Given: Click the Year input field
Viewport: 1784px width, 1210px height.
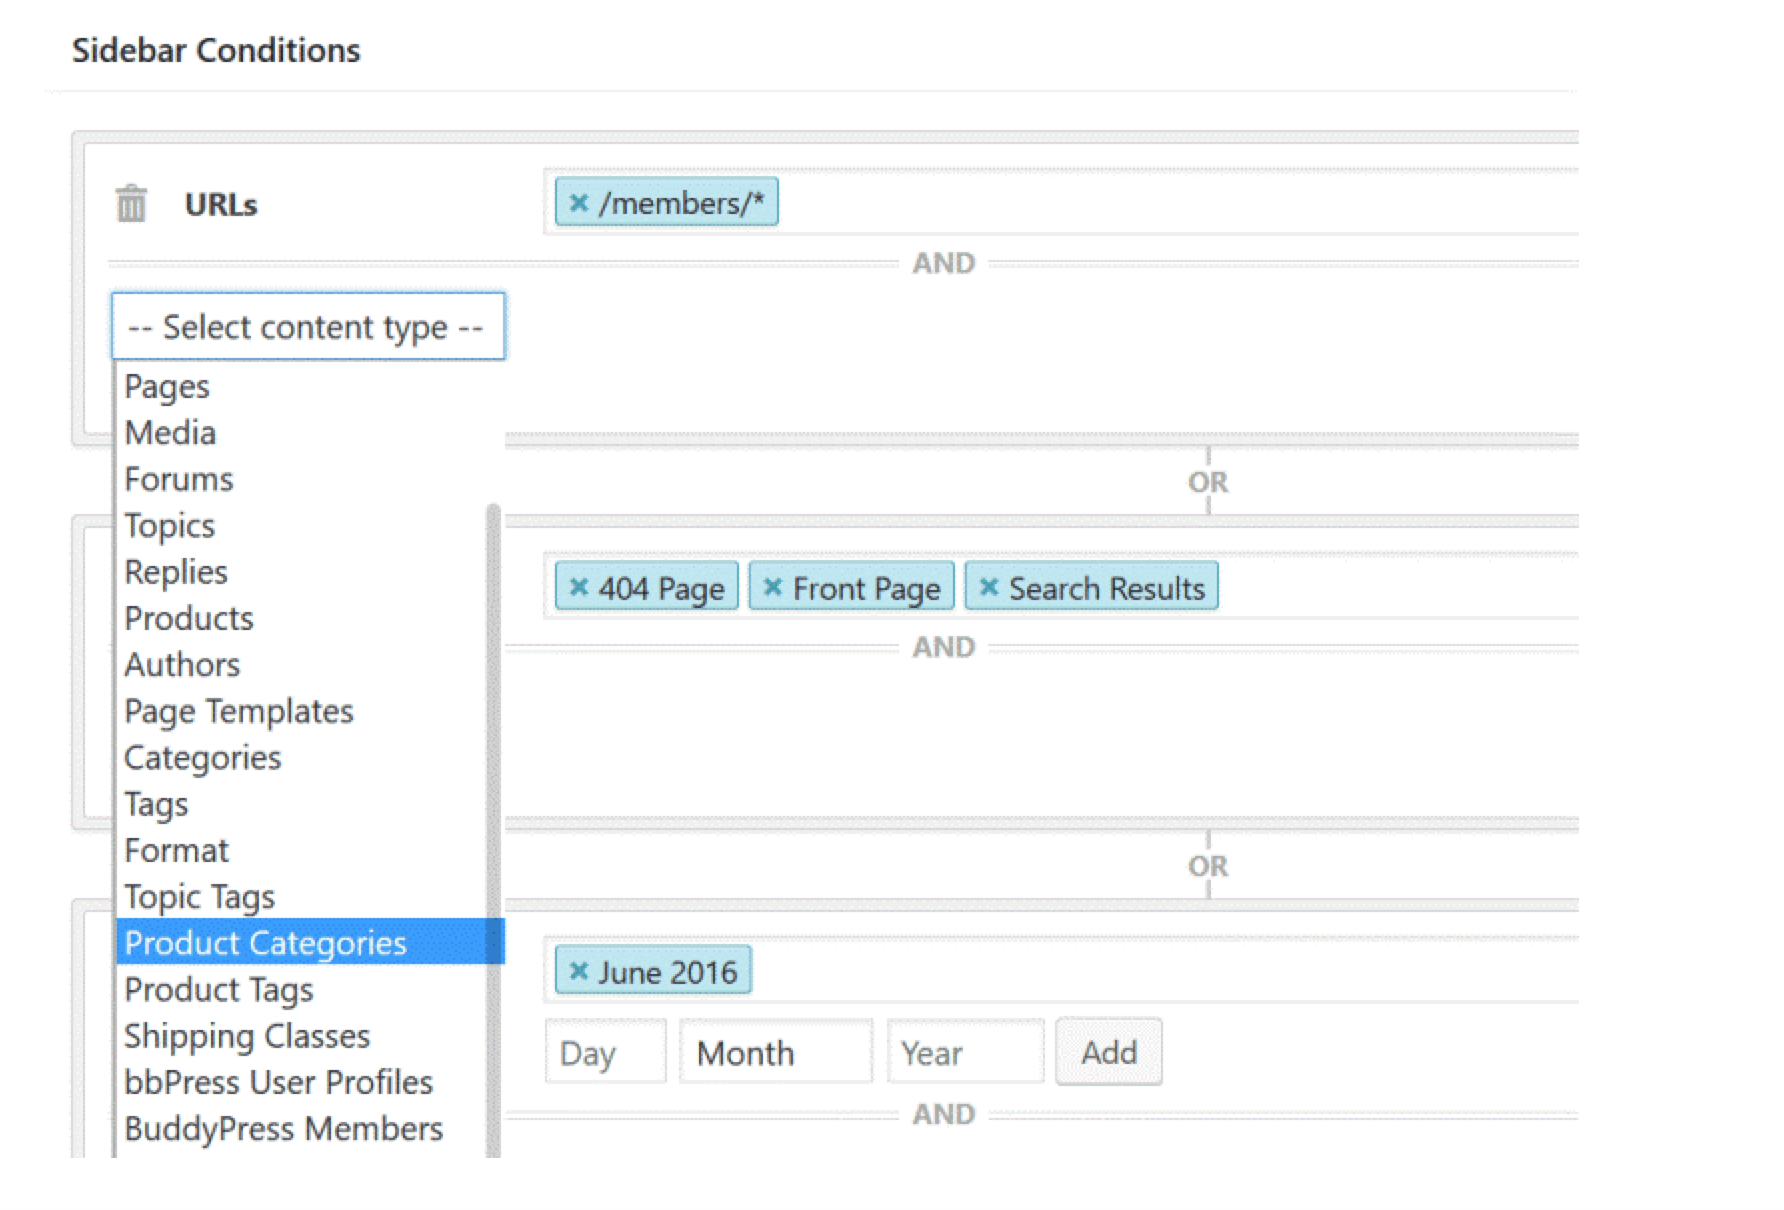Looking at the screenshot, I should (x=965, y=1052).
